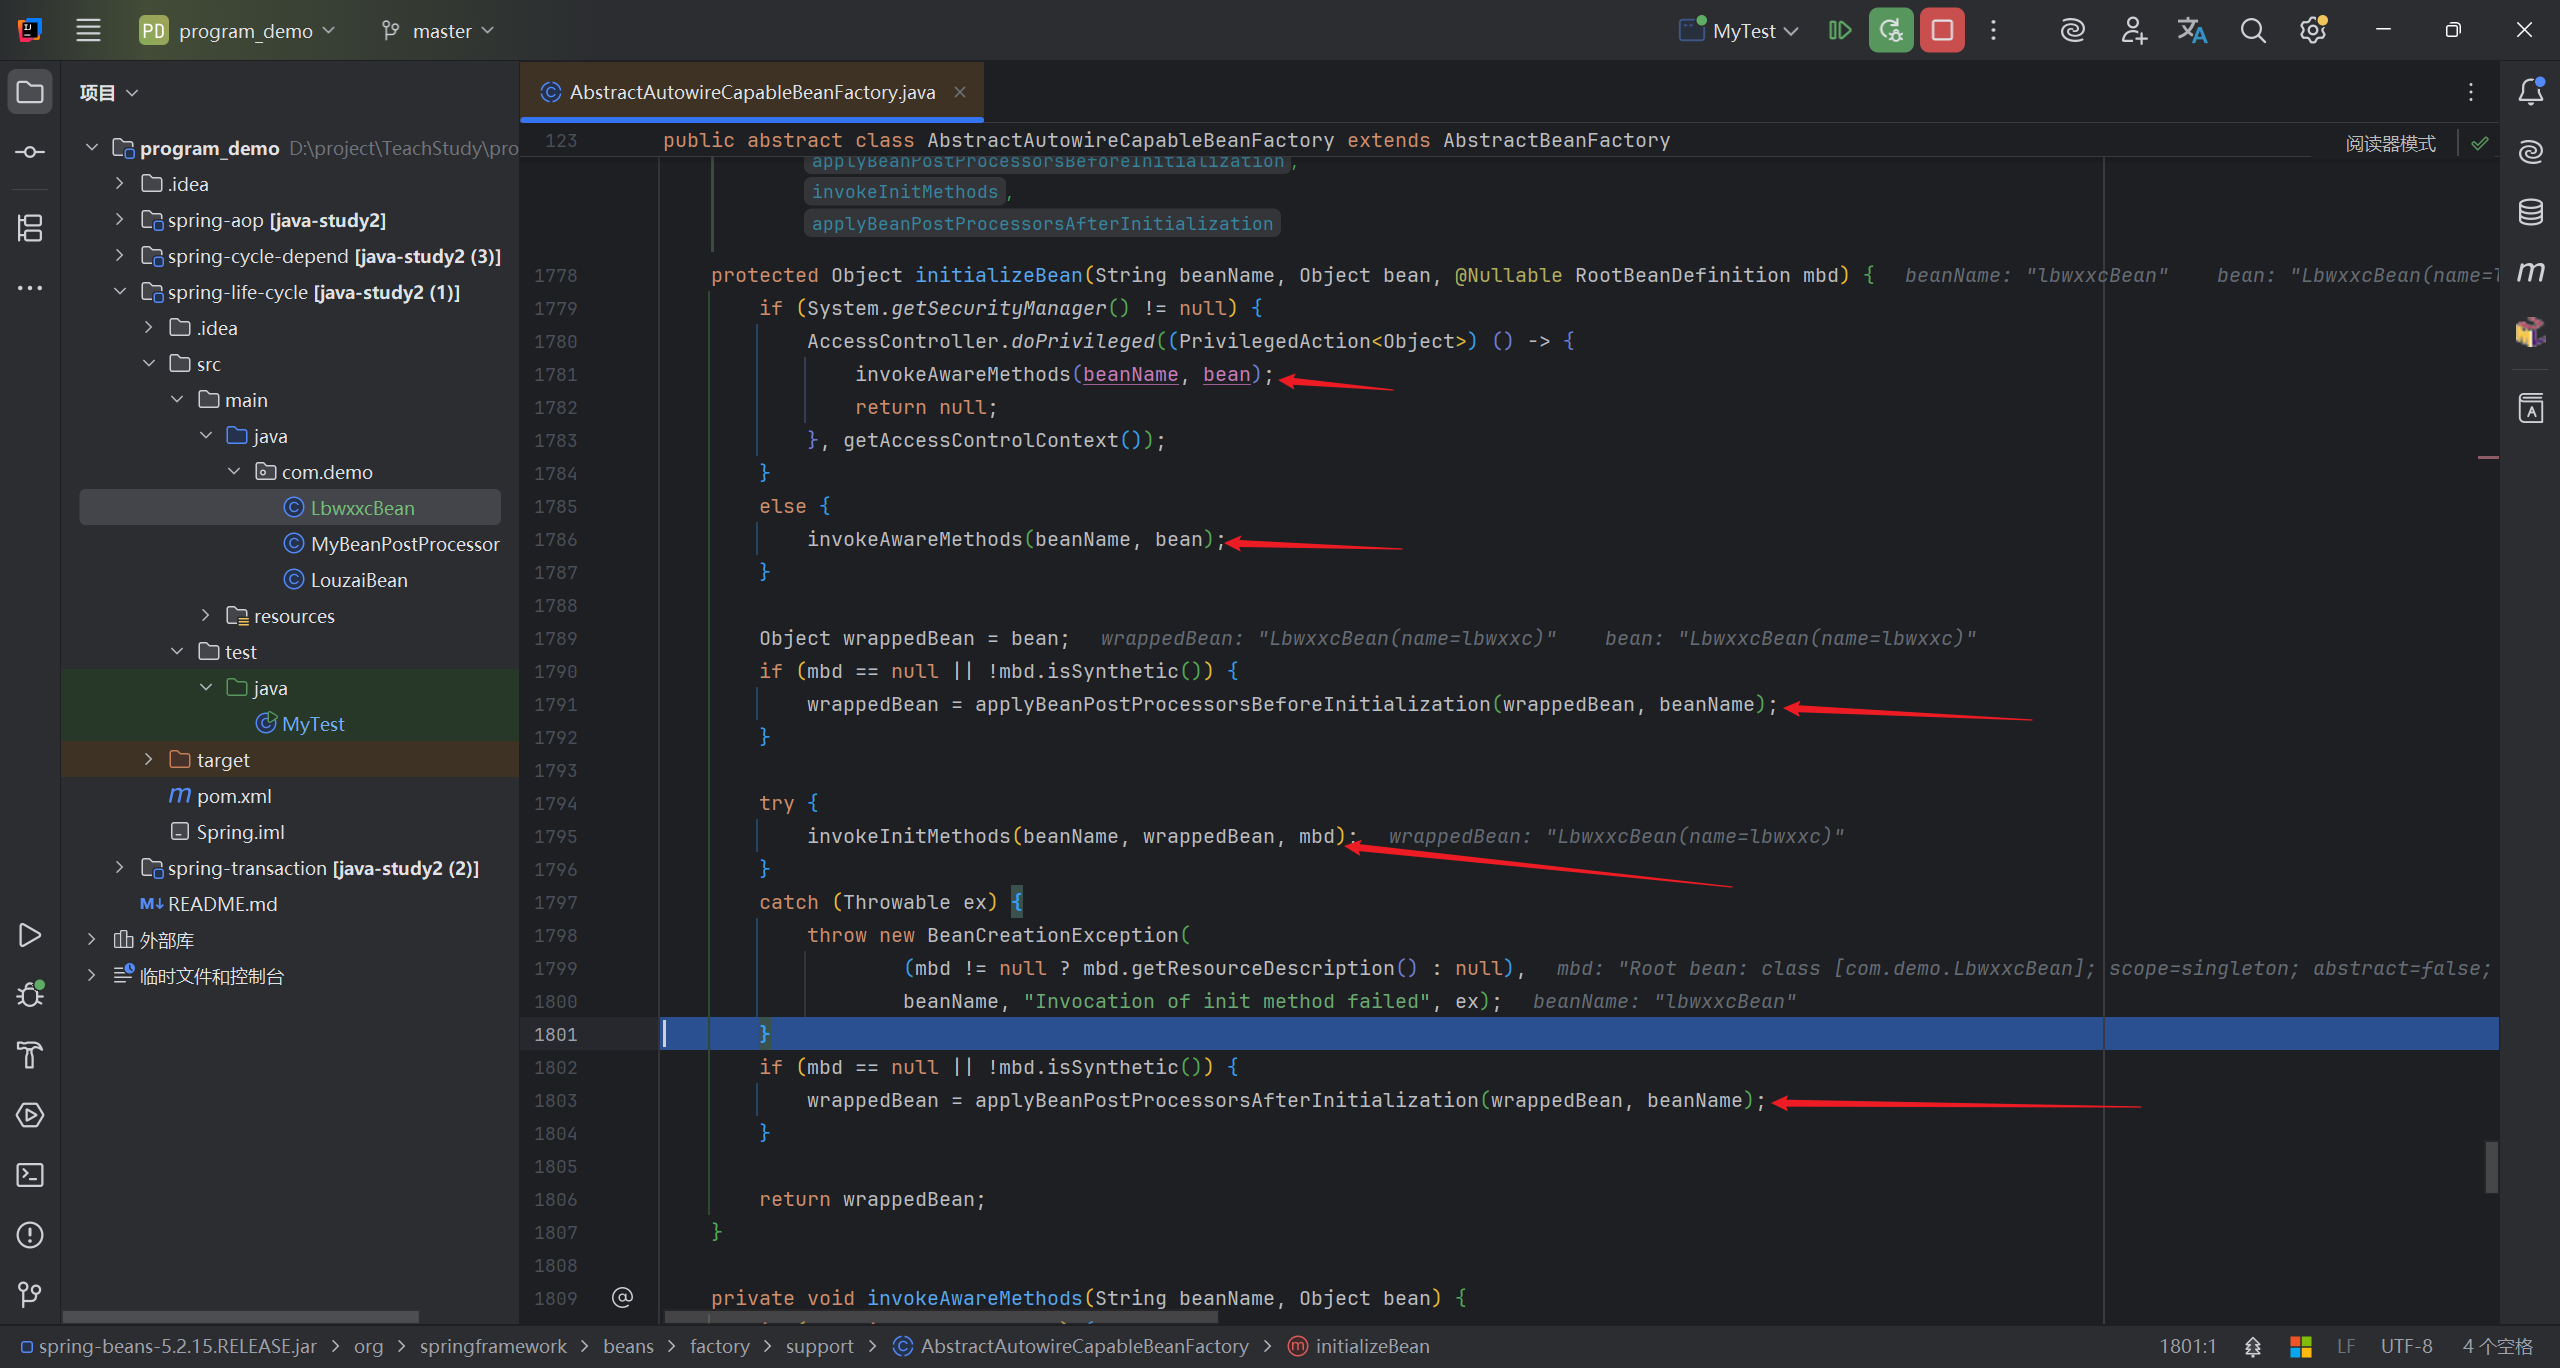The width and height of the screenshot is (2560, 1368).
Task: Expand the target folder node
Action: pyautogui.click(x=149, y=759)
